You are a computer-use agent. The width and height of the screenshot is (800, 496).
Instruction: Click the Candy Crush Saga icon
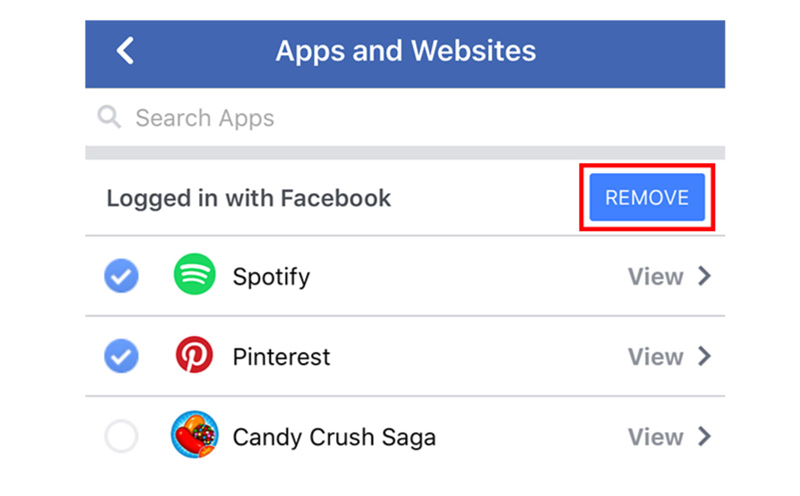[x=194, y=437]
